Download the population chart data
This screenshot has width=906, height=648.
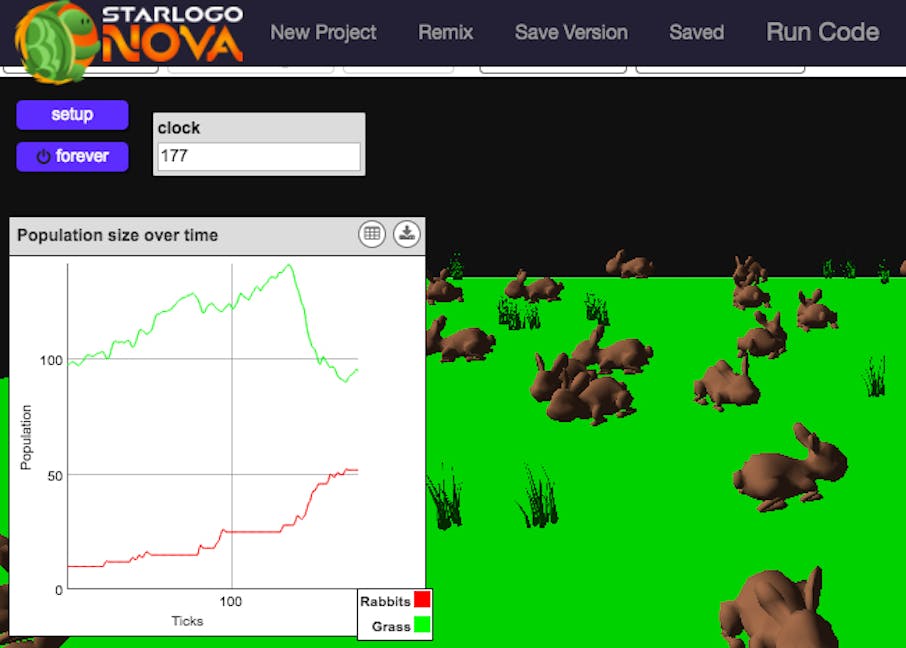[x=406, y=234]
